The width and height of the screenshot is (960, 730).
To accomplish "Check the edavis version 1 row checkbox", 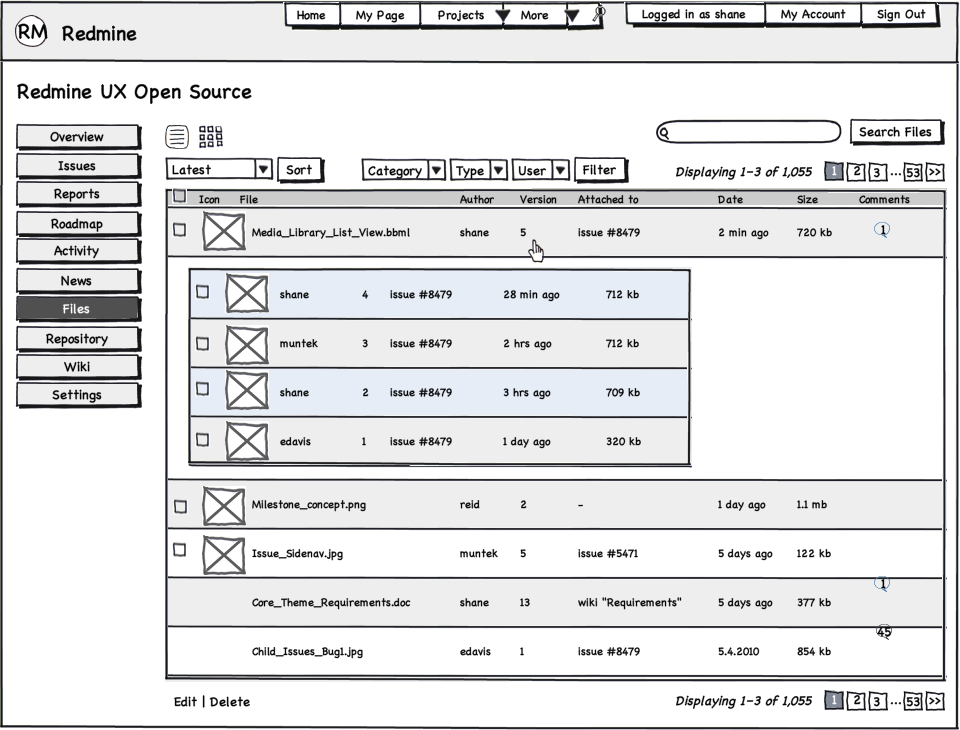I will point(203,440).
